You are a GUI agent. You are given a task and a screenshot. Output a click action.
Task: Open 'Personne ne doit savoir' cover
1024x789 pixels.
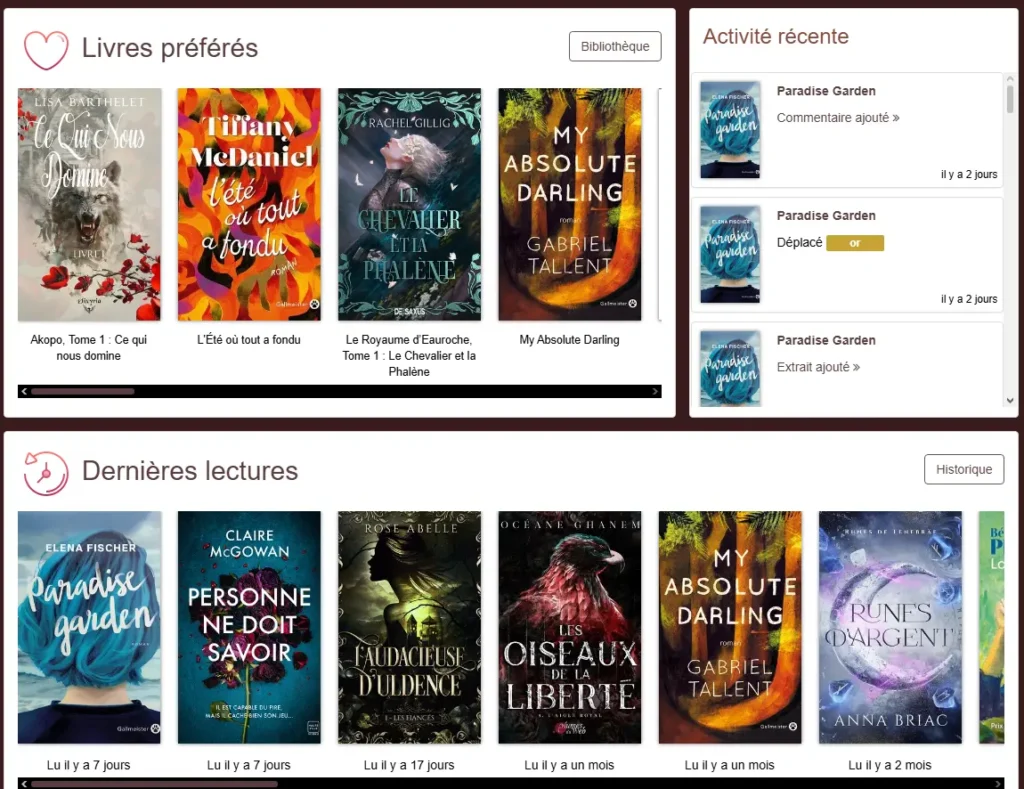tap(249, 627)
